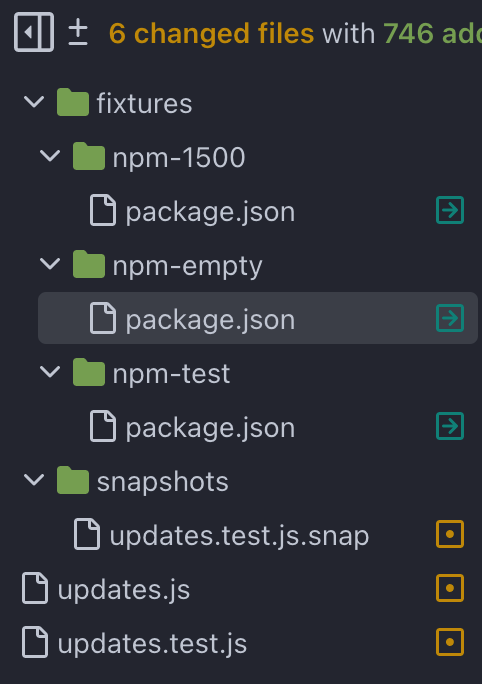Click modified dot icon beside updates.test.js

click(x=450, y=642)
